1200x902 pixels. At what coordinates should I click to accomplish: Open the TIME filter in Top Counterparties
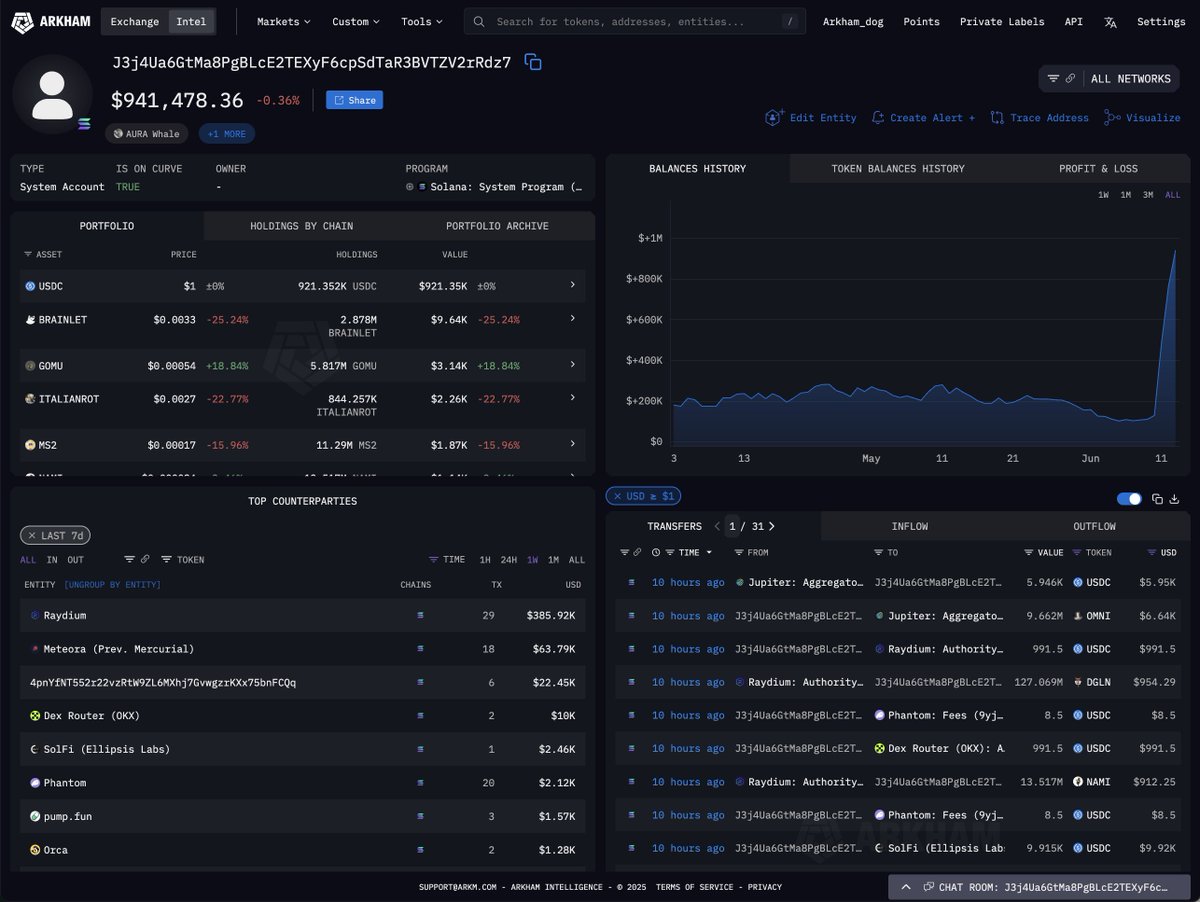click(447, 560)
